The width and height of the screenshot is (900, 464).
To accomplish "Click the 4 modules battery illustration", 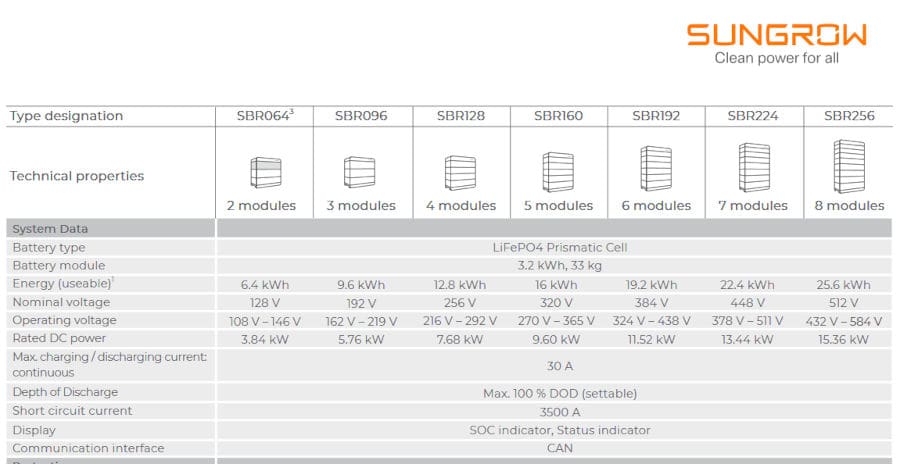I will (460, 172).
